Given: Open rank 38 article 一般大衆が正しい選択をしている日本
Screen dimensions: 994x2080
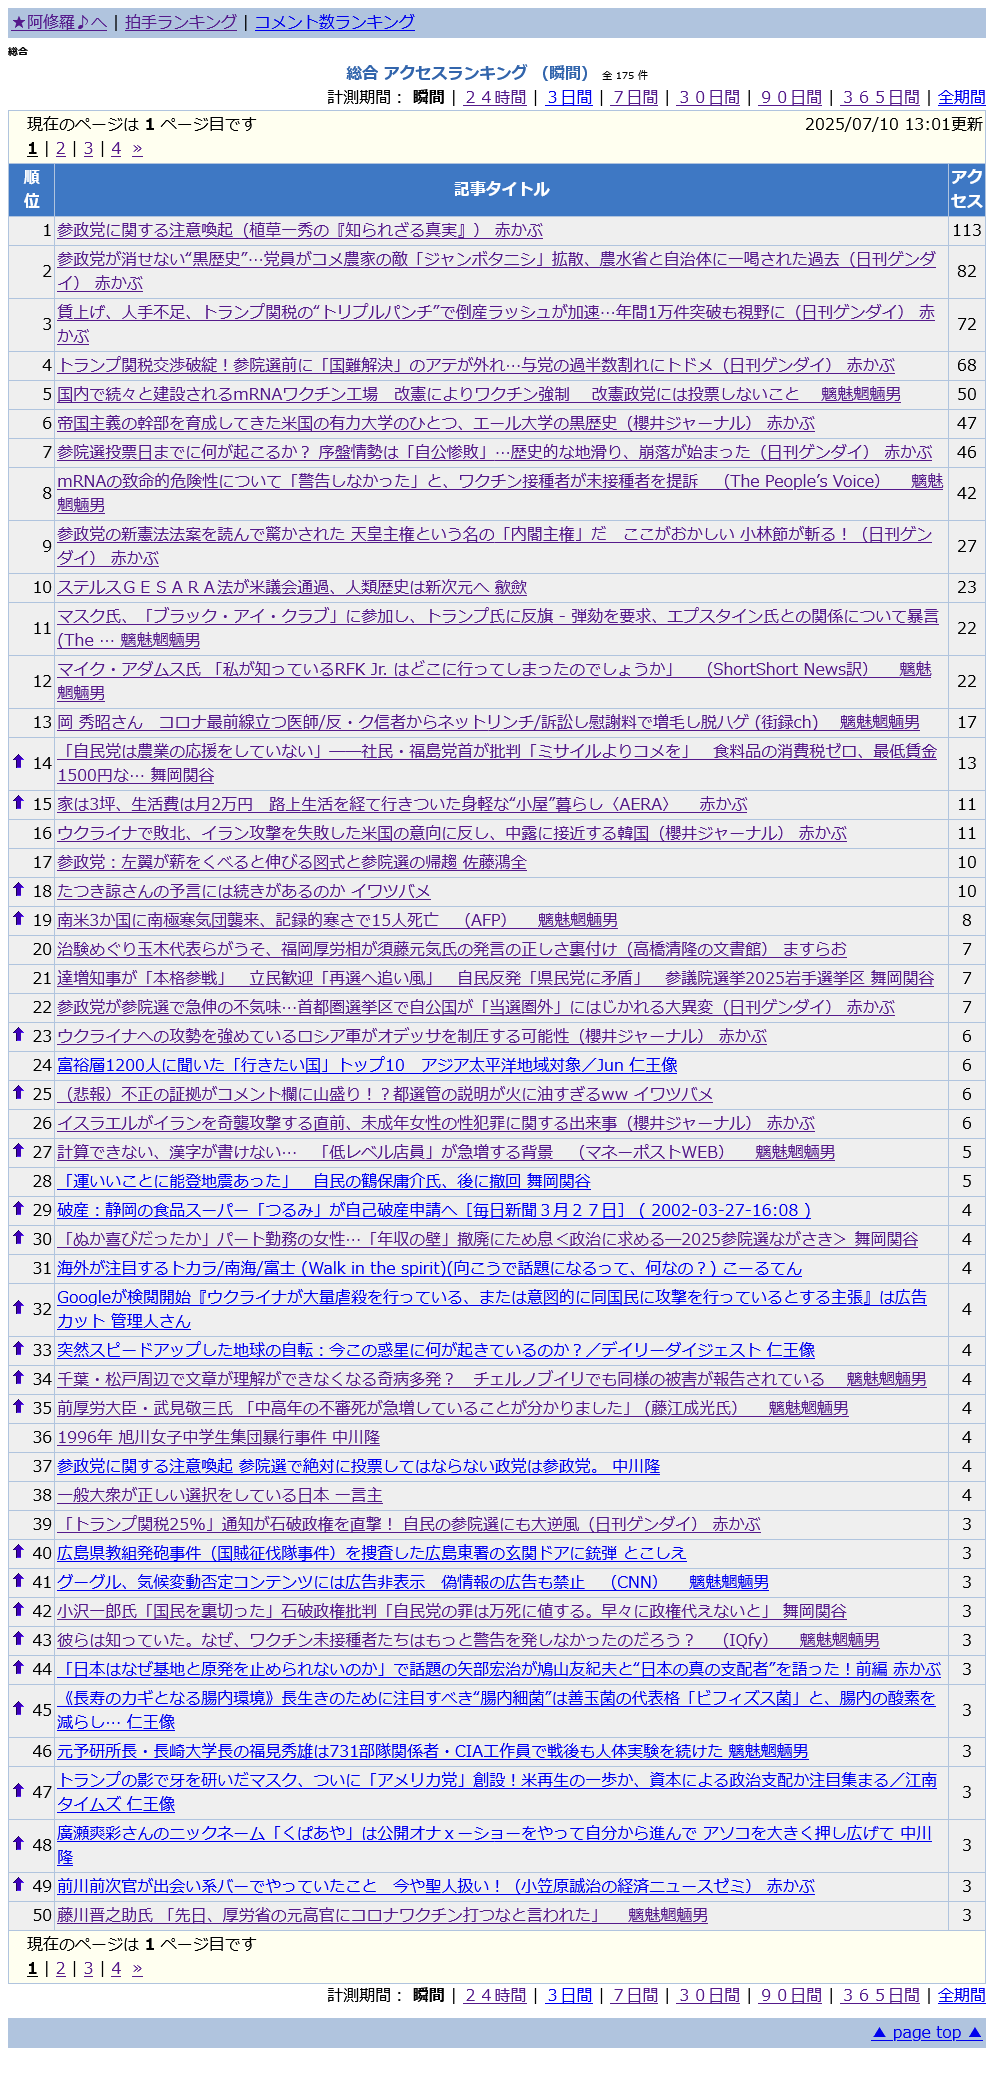Looking at the screenshot, I should (220, 1495).
